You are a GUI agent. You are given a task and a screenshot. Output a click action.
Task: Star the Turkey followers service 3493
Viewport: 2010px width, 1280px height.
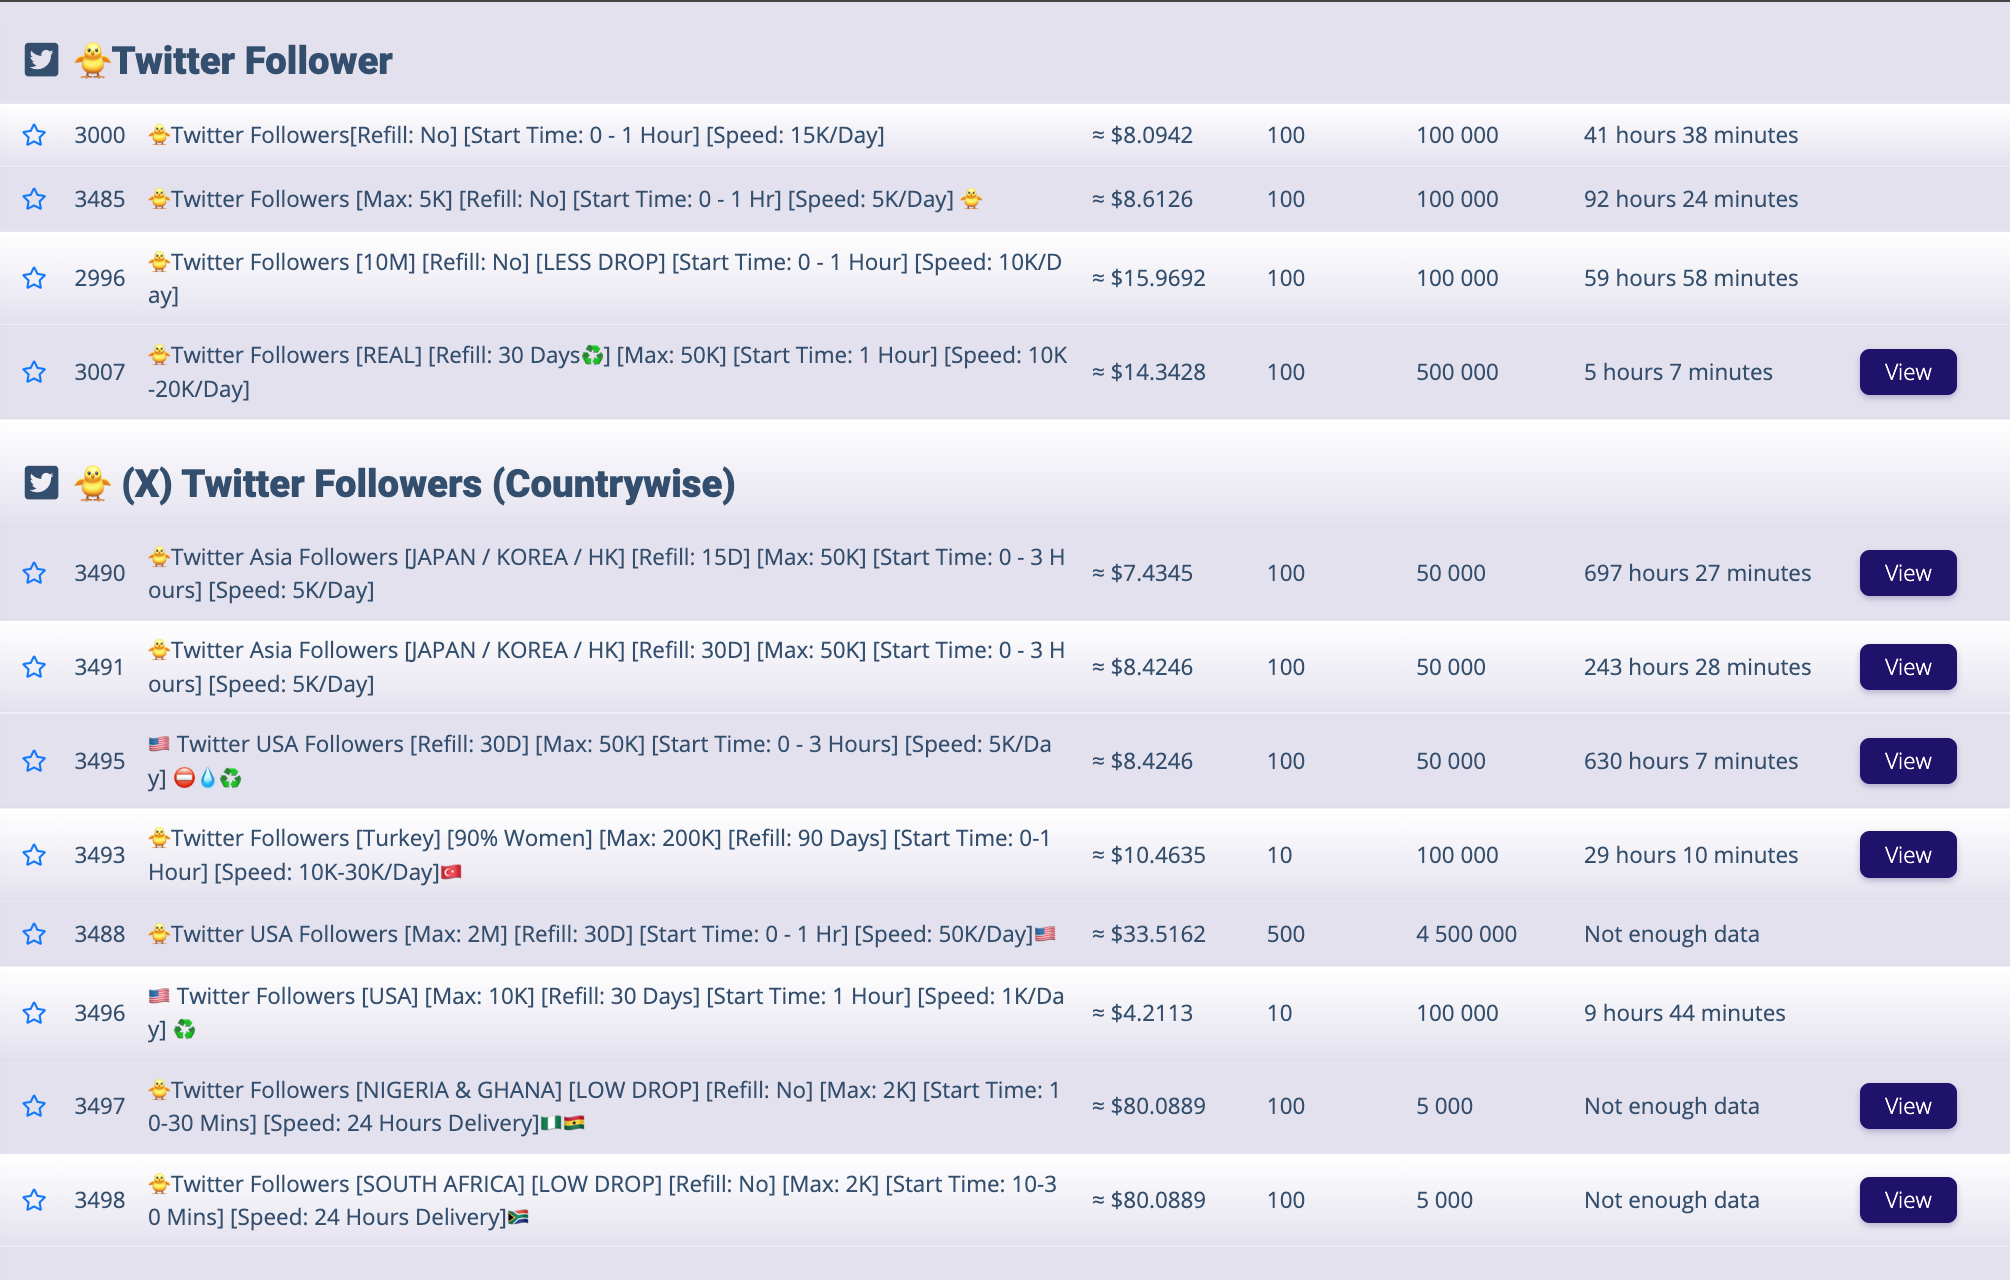tap(34, 855)
